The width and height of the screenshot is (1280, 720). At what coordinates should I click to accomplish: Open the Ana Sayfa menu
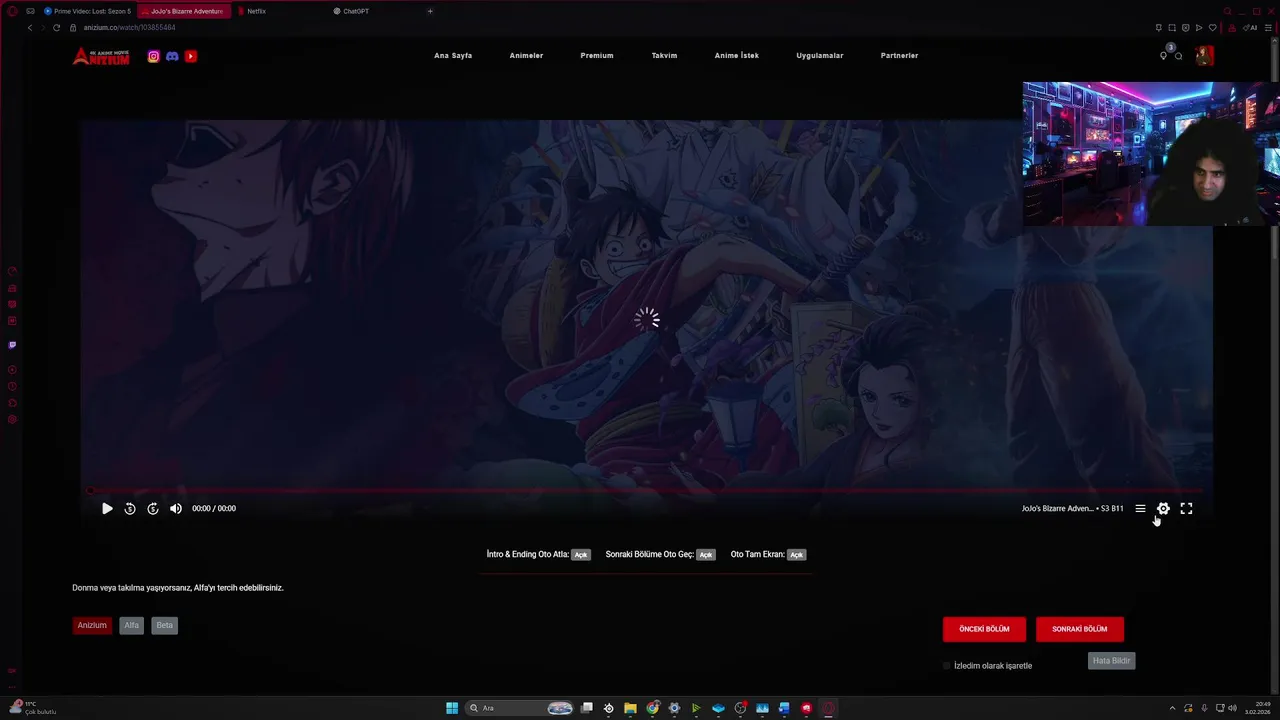453,56
